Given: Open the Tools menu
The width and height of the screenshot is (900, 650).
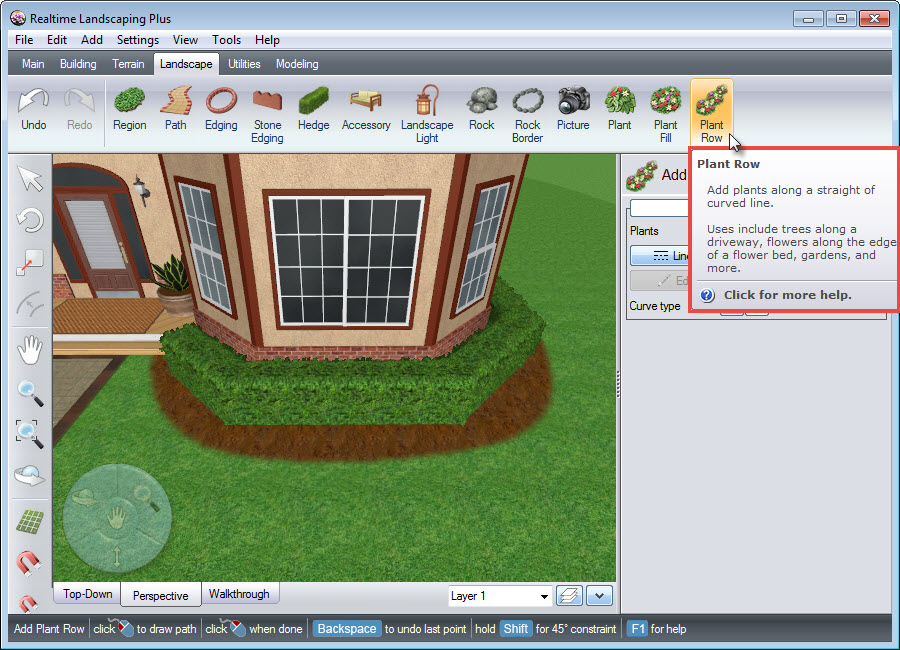Looking at the screenshot, I should [226, 40].
